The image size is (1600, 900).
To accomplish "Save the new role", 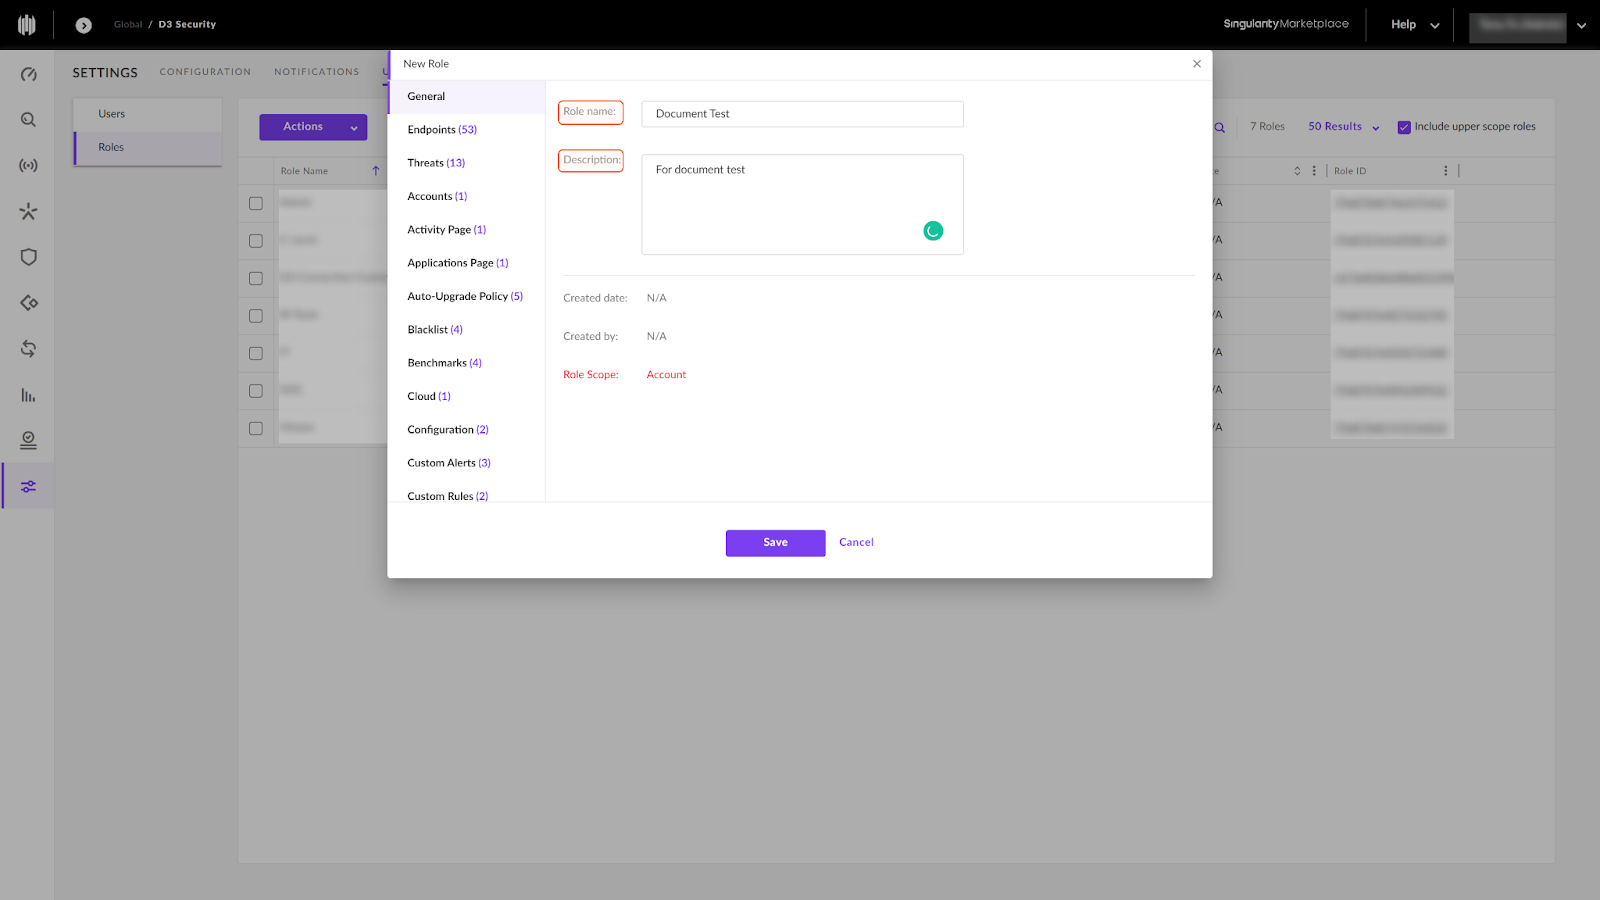I will point(775,543).
